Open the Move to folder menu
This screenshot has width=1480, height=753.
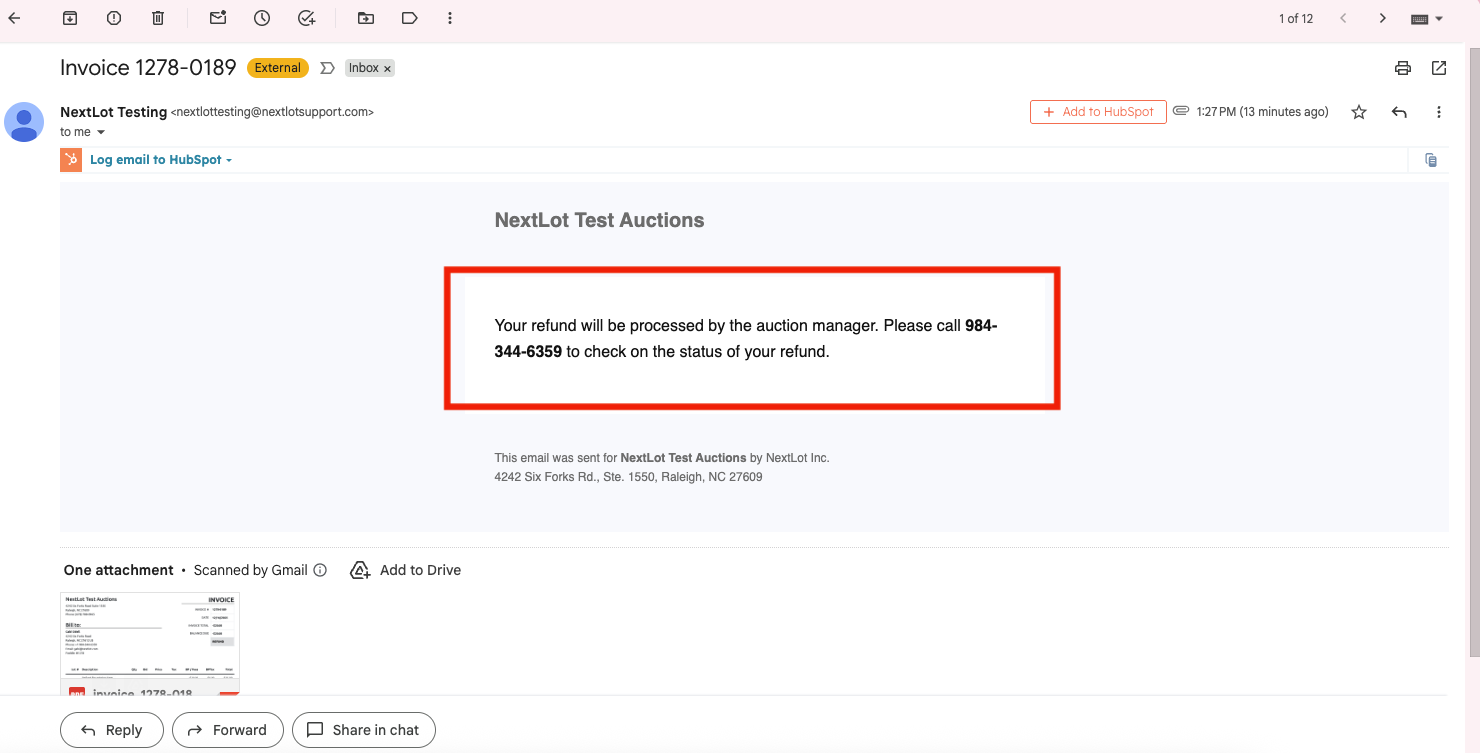366,18
